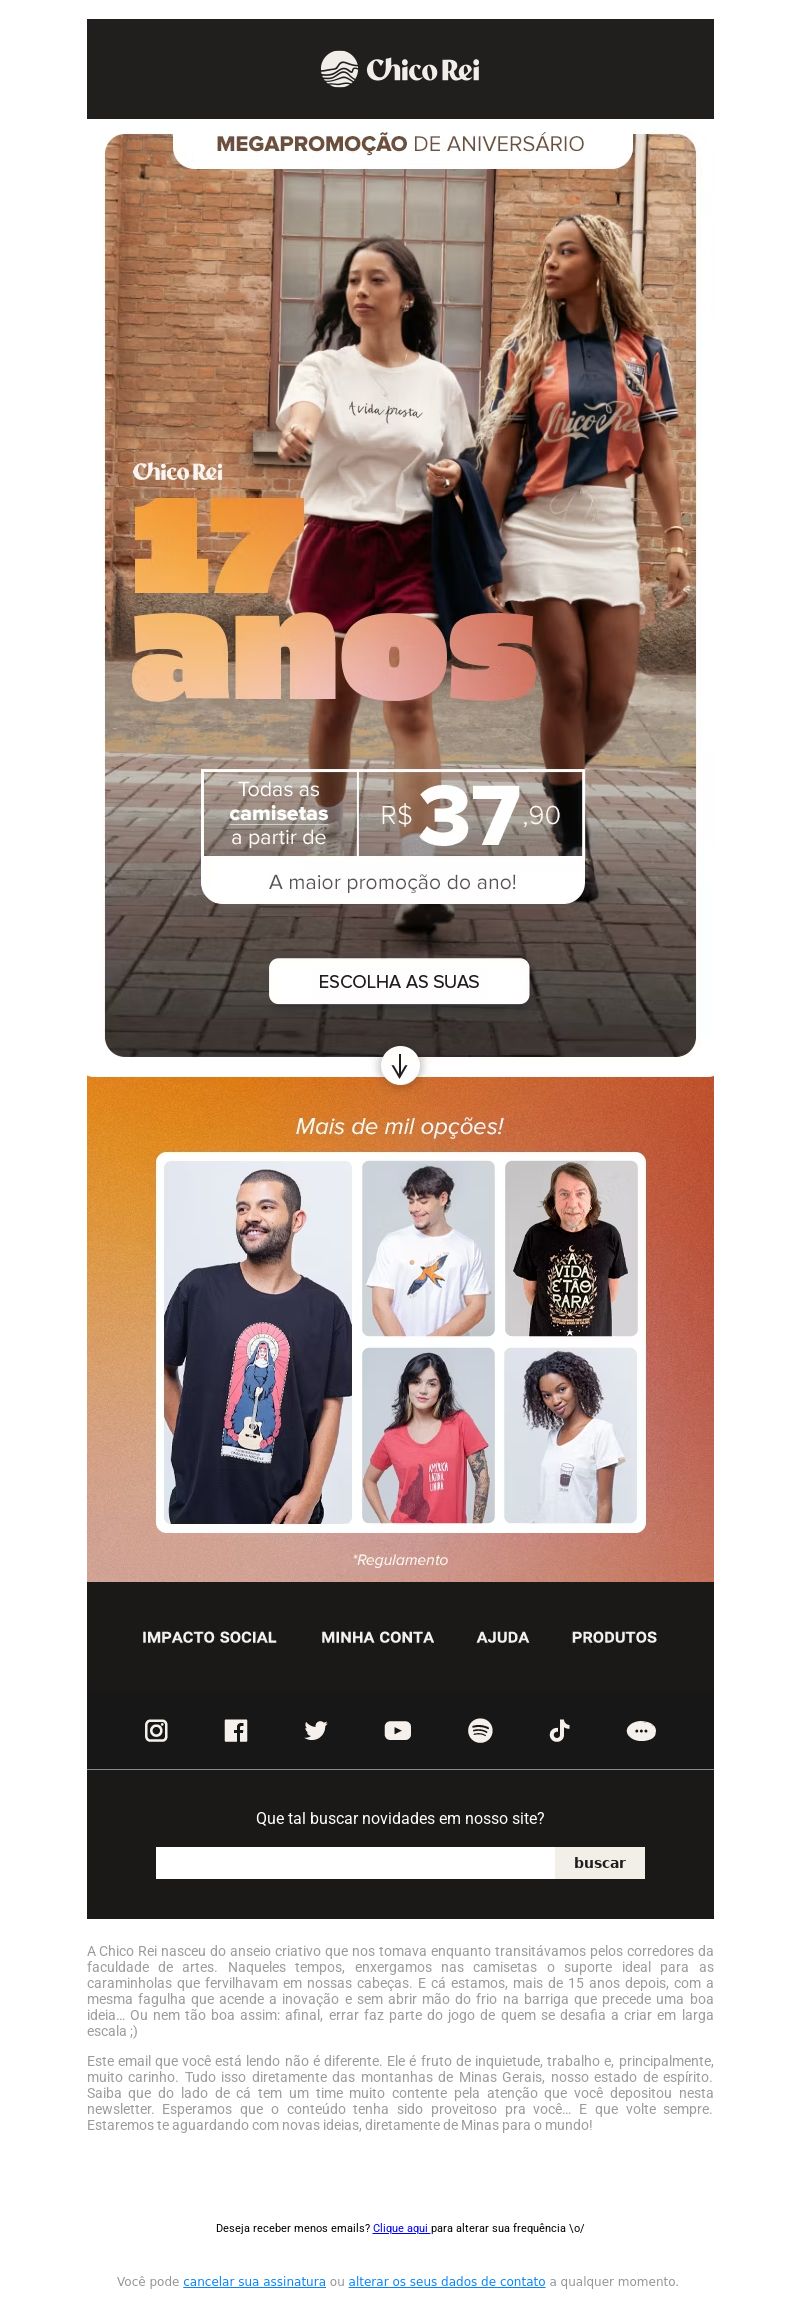Image resolution: width=800 pixels, height=2309 pixels.
Task: Open the Twitter bird icon
Action: pos(316,1730)
